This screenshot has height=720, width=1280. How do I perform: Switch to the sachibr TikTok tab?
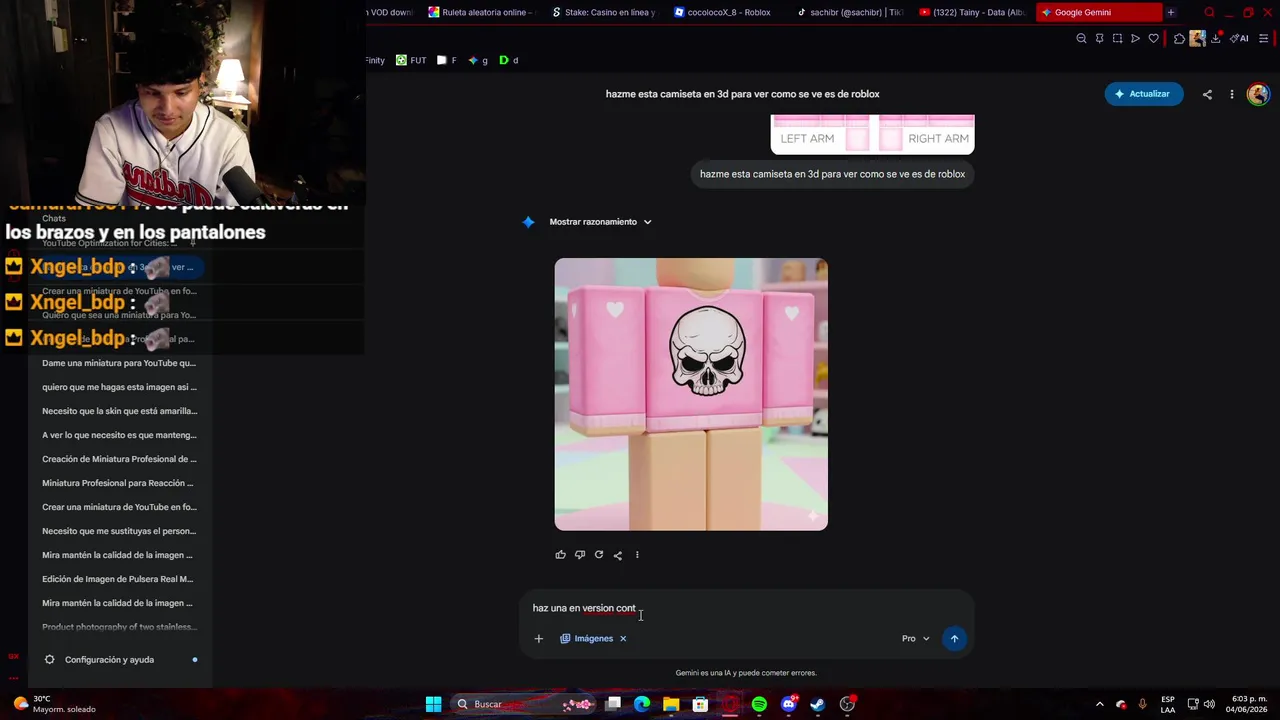click(848, 12)
